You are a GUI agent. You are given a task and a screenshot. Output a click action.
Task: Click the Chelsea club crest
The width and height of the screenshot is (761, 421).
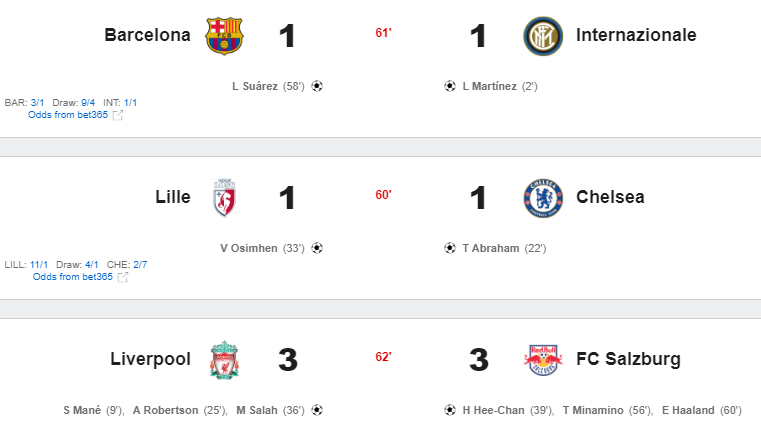pos(543,198)
